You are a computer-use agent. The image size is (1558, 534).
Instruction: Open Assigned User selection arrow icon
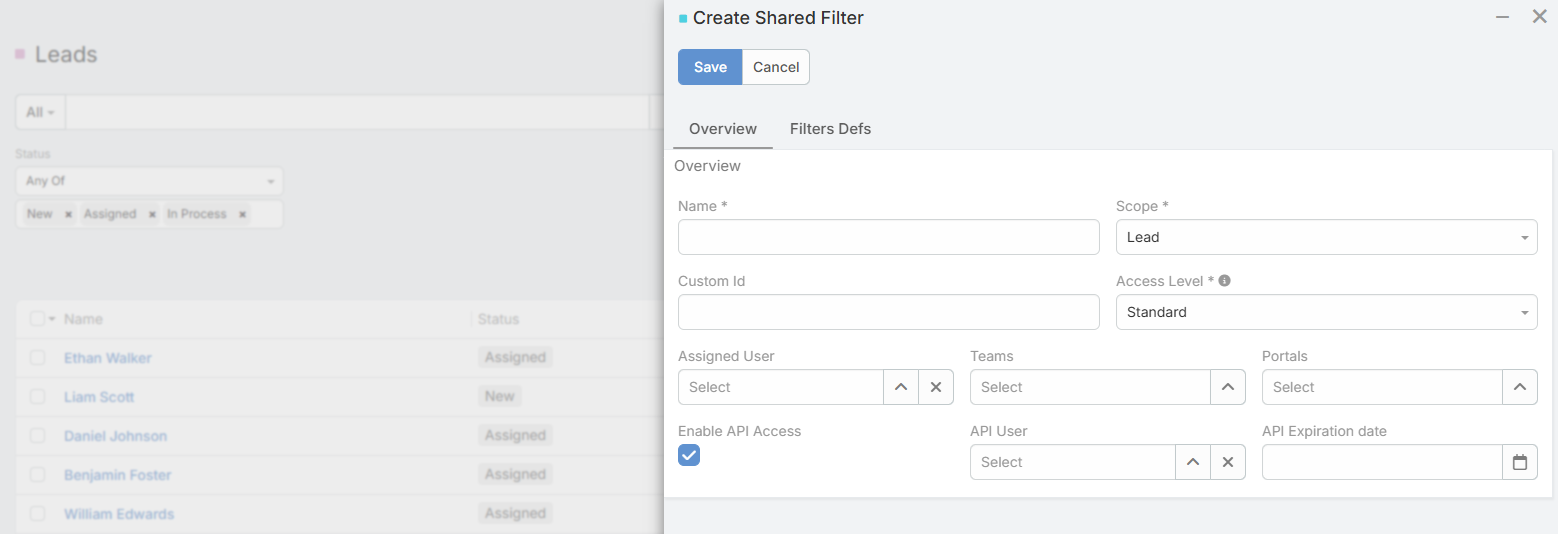(900, 387)
